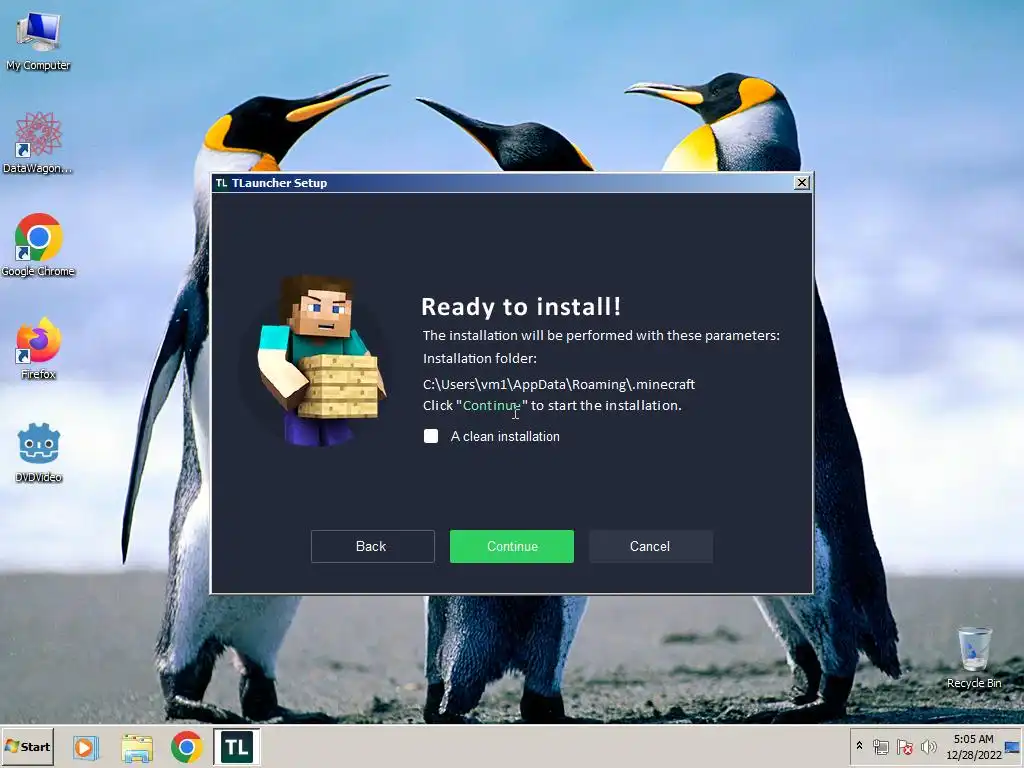Screen dimensions: 1024x768
Task: Cancel the TLauncher installation
Action: click(x=650, y=546)
